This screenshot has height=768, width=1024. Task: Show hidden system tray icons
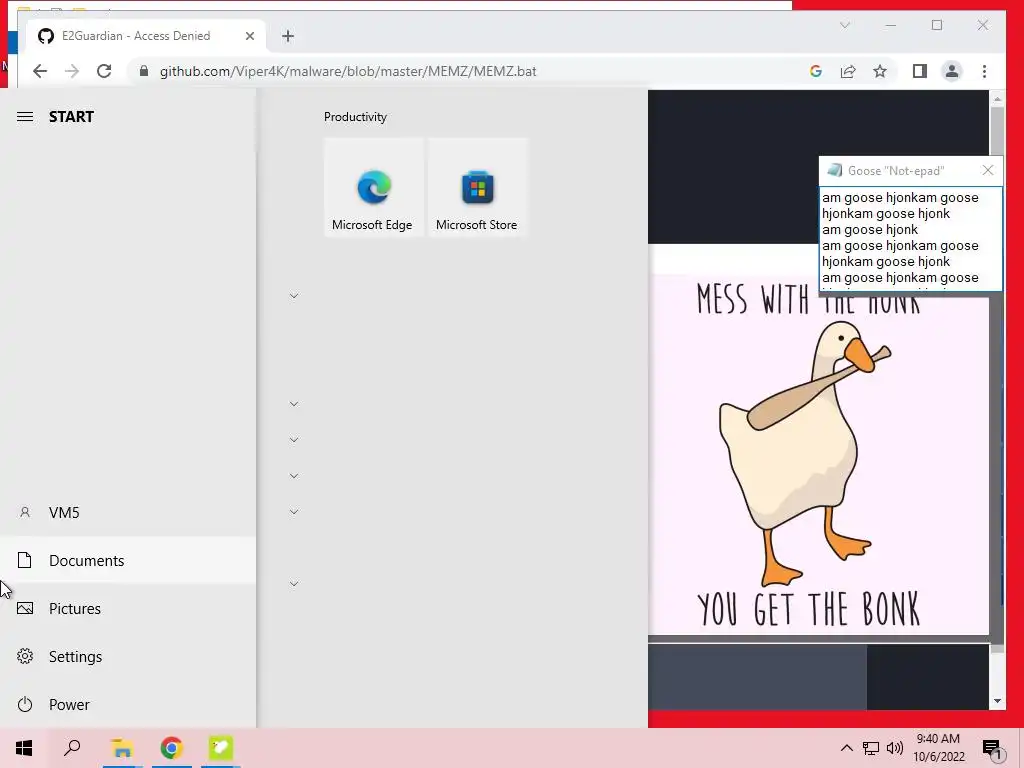tap(846, 748)
